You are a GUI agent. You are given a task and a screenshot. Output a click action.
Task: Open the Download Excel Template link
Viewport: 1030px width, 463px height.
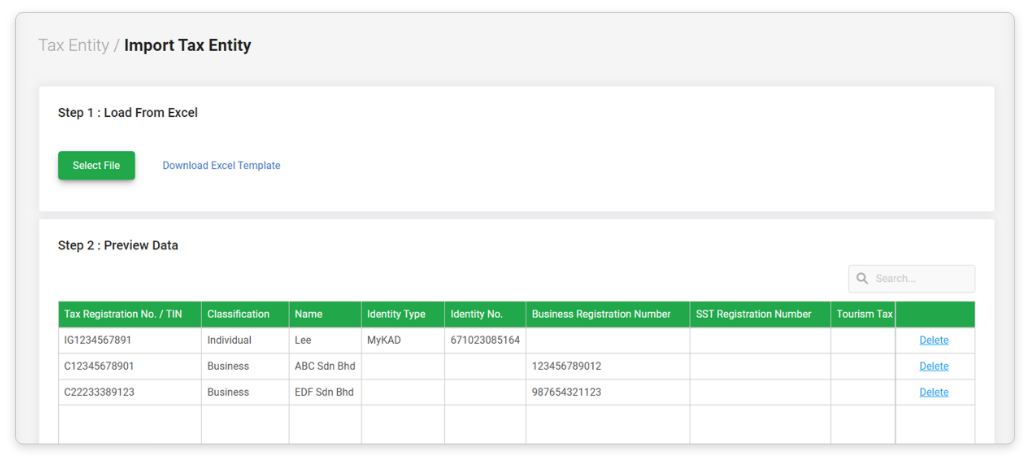pyautogui.click(x=221, y=166)
